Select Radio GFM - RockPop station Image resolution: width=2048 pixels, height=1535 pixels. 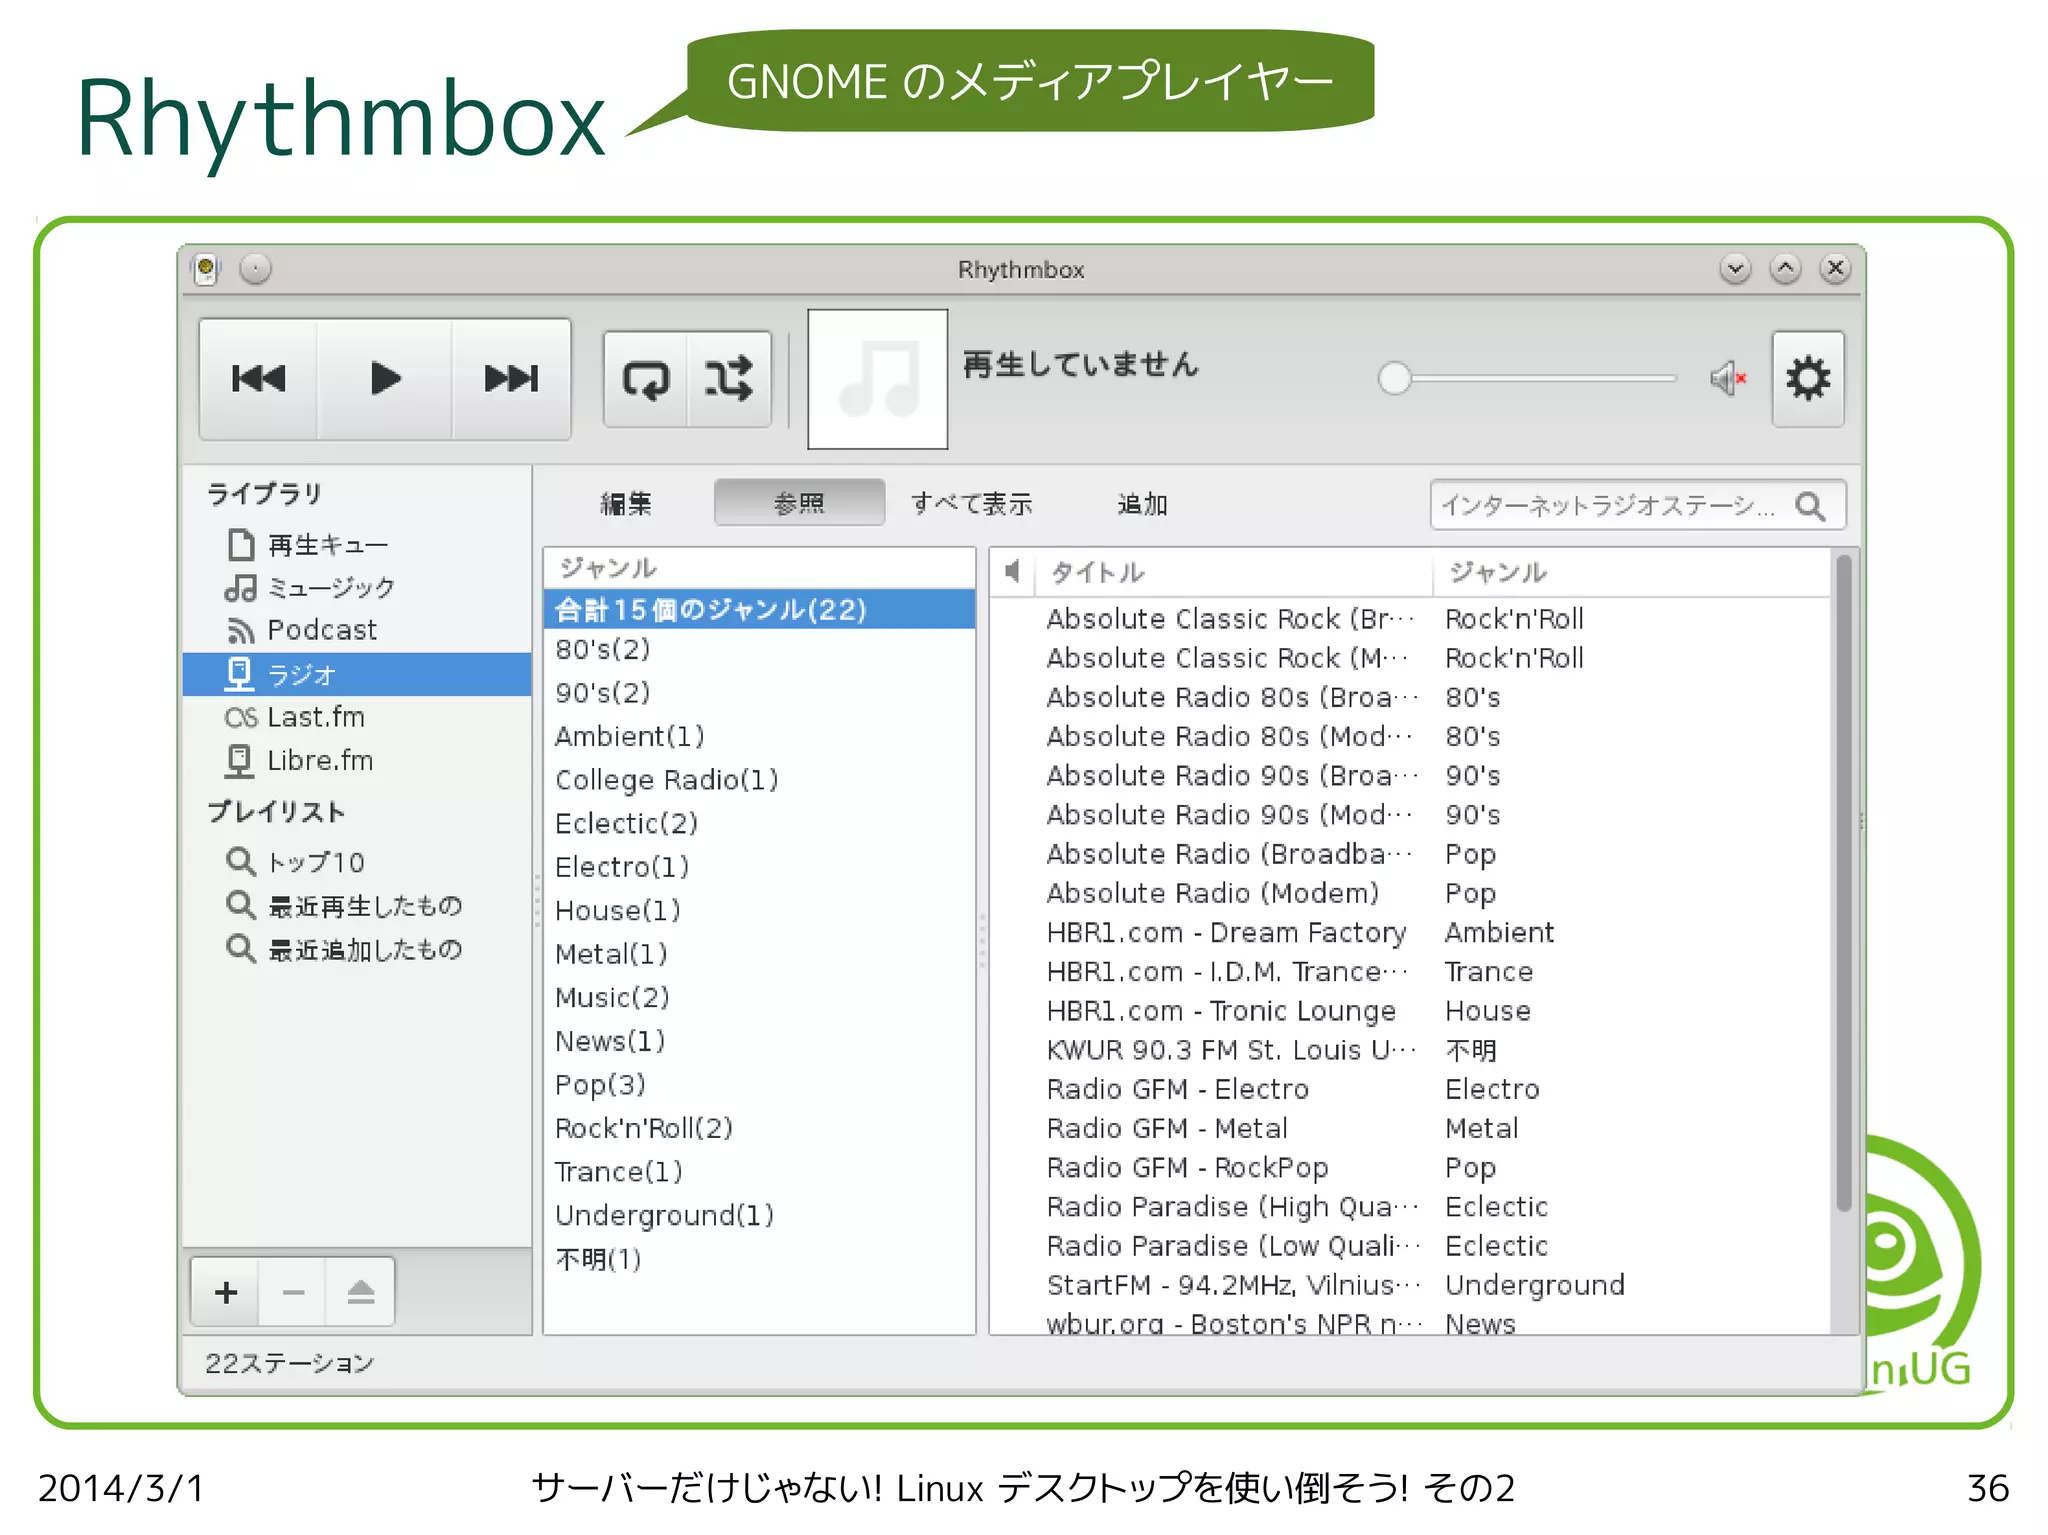1410,1167
